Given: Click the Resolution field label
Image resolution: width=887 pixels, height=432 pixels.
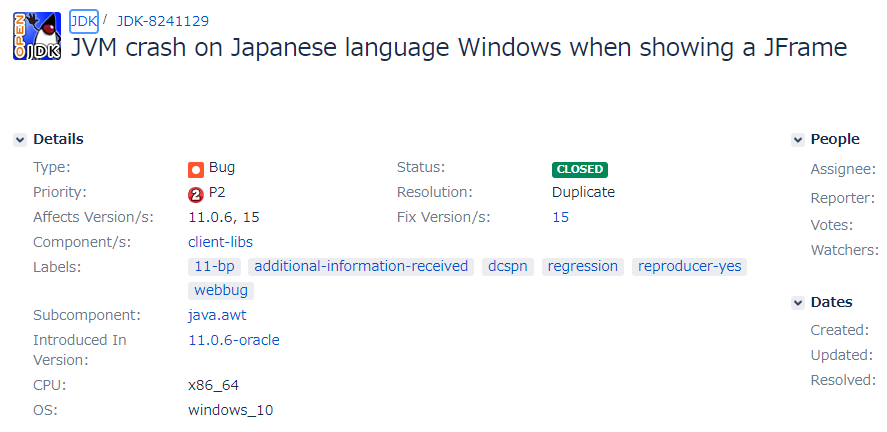Looking at the screenshot, I should (434, 192).
